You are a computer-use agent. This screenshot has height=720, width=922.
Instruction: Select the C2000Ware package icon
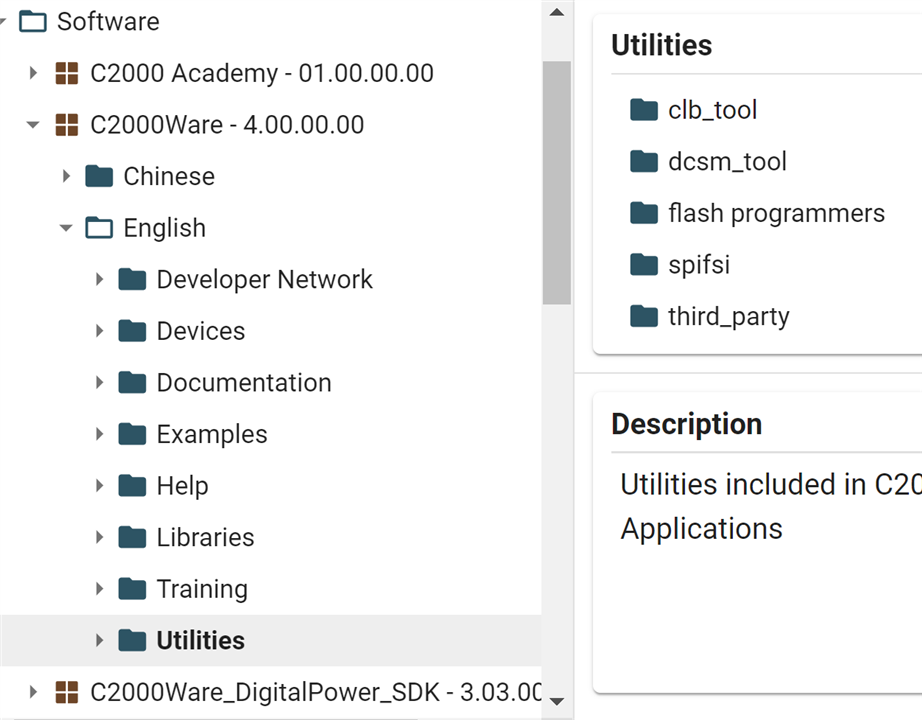(x=66, y=124)
